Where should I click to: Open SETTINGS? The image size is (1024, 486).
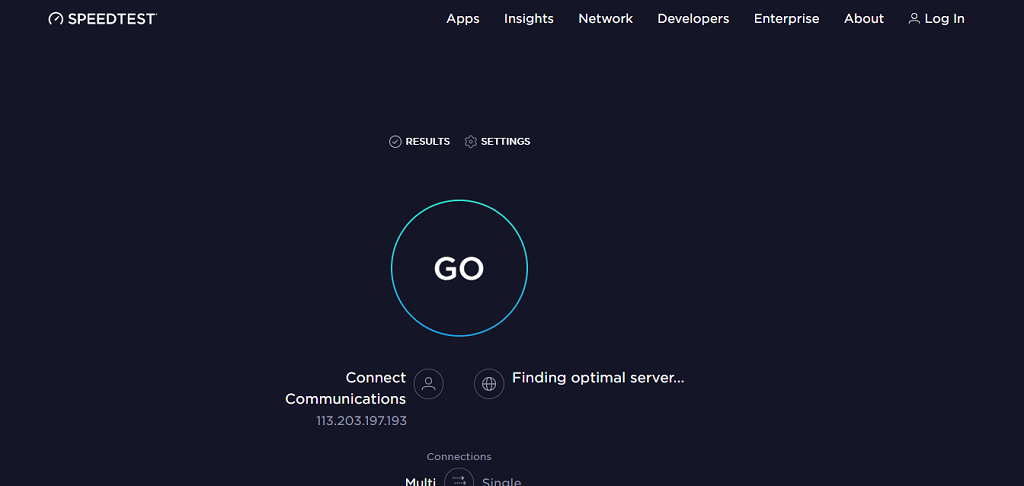coord(498,142)
